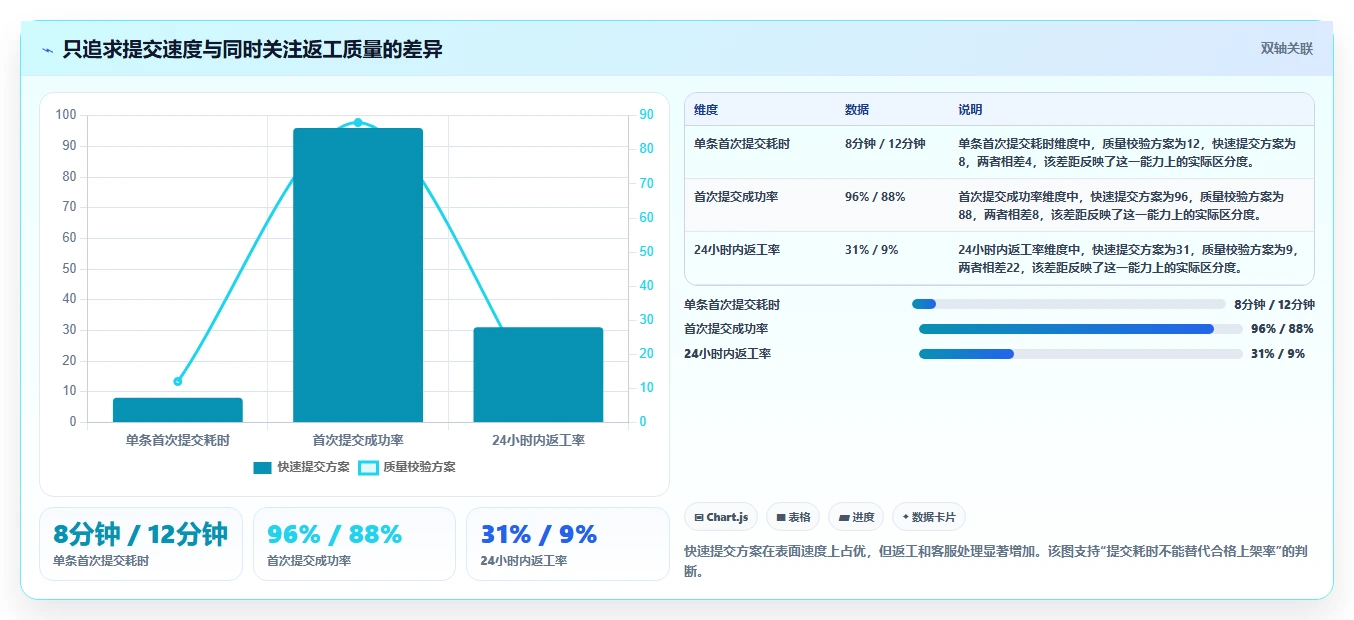1354x620 pixels.
Task: Click the 24小时内返工率 progress bar
Action: click(x=1080, y=354)
